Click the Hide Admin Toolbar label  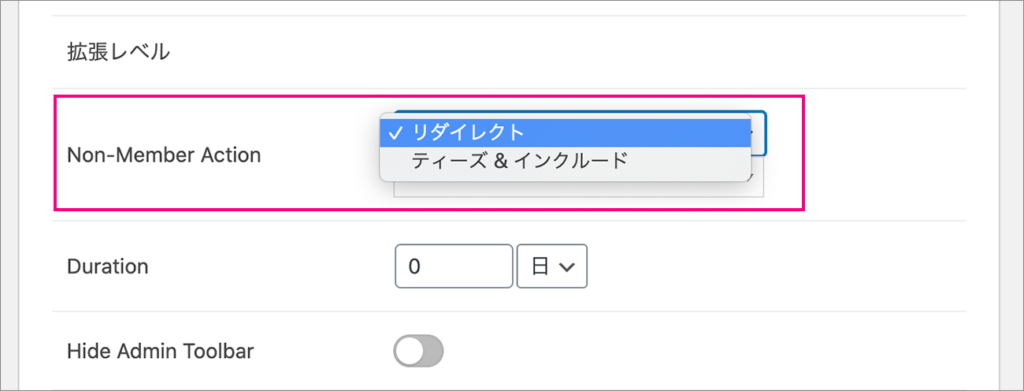[161, 351]
